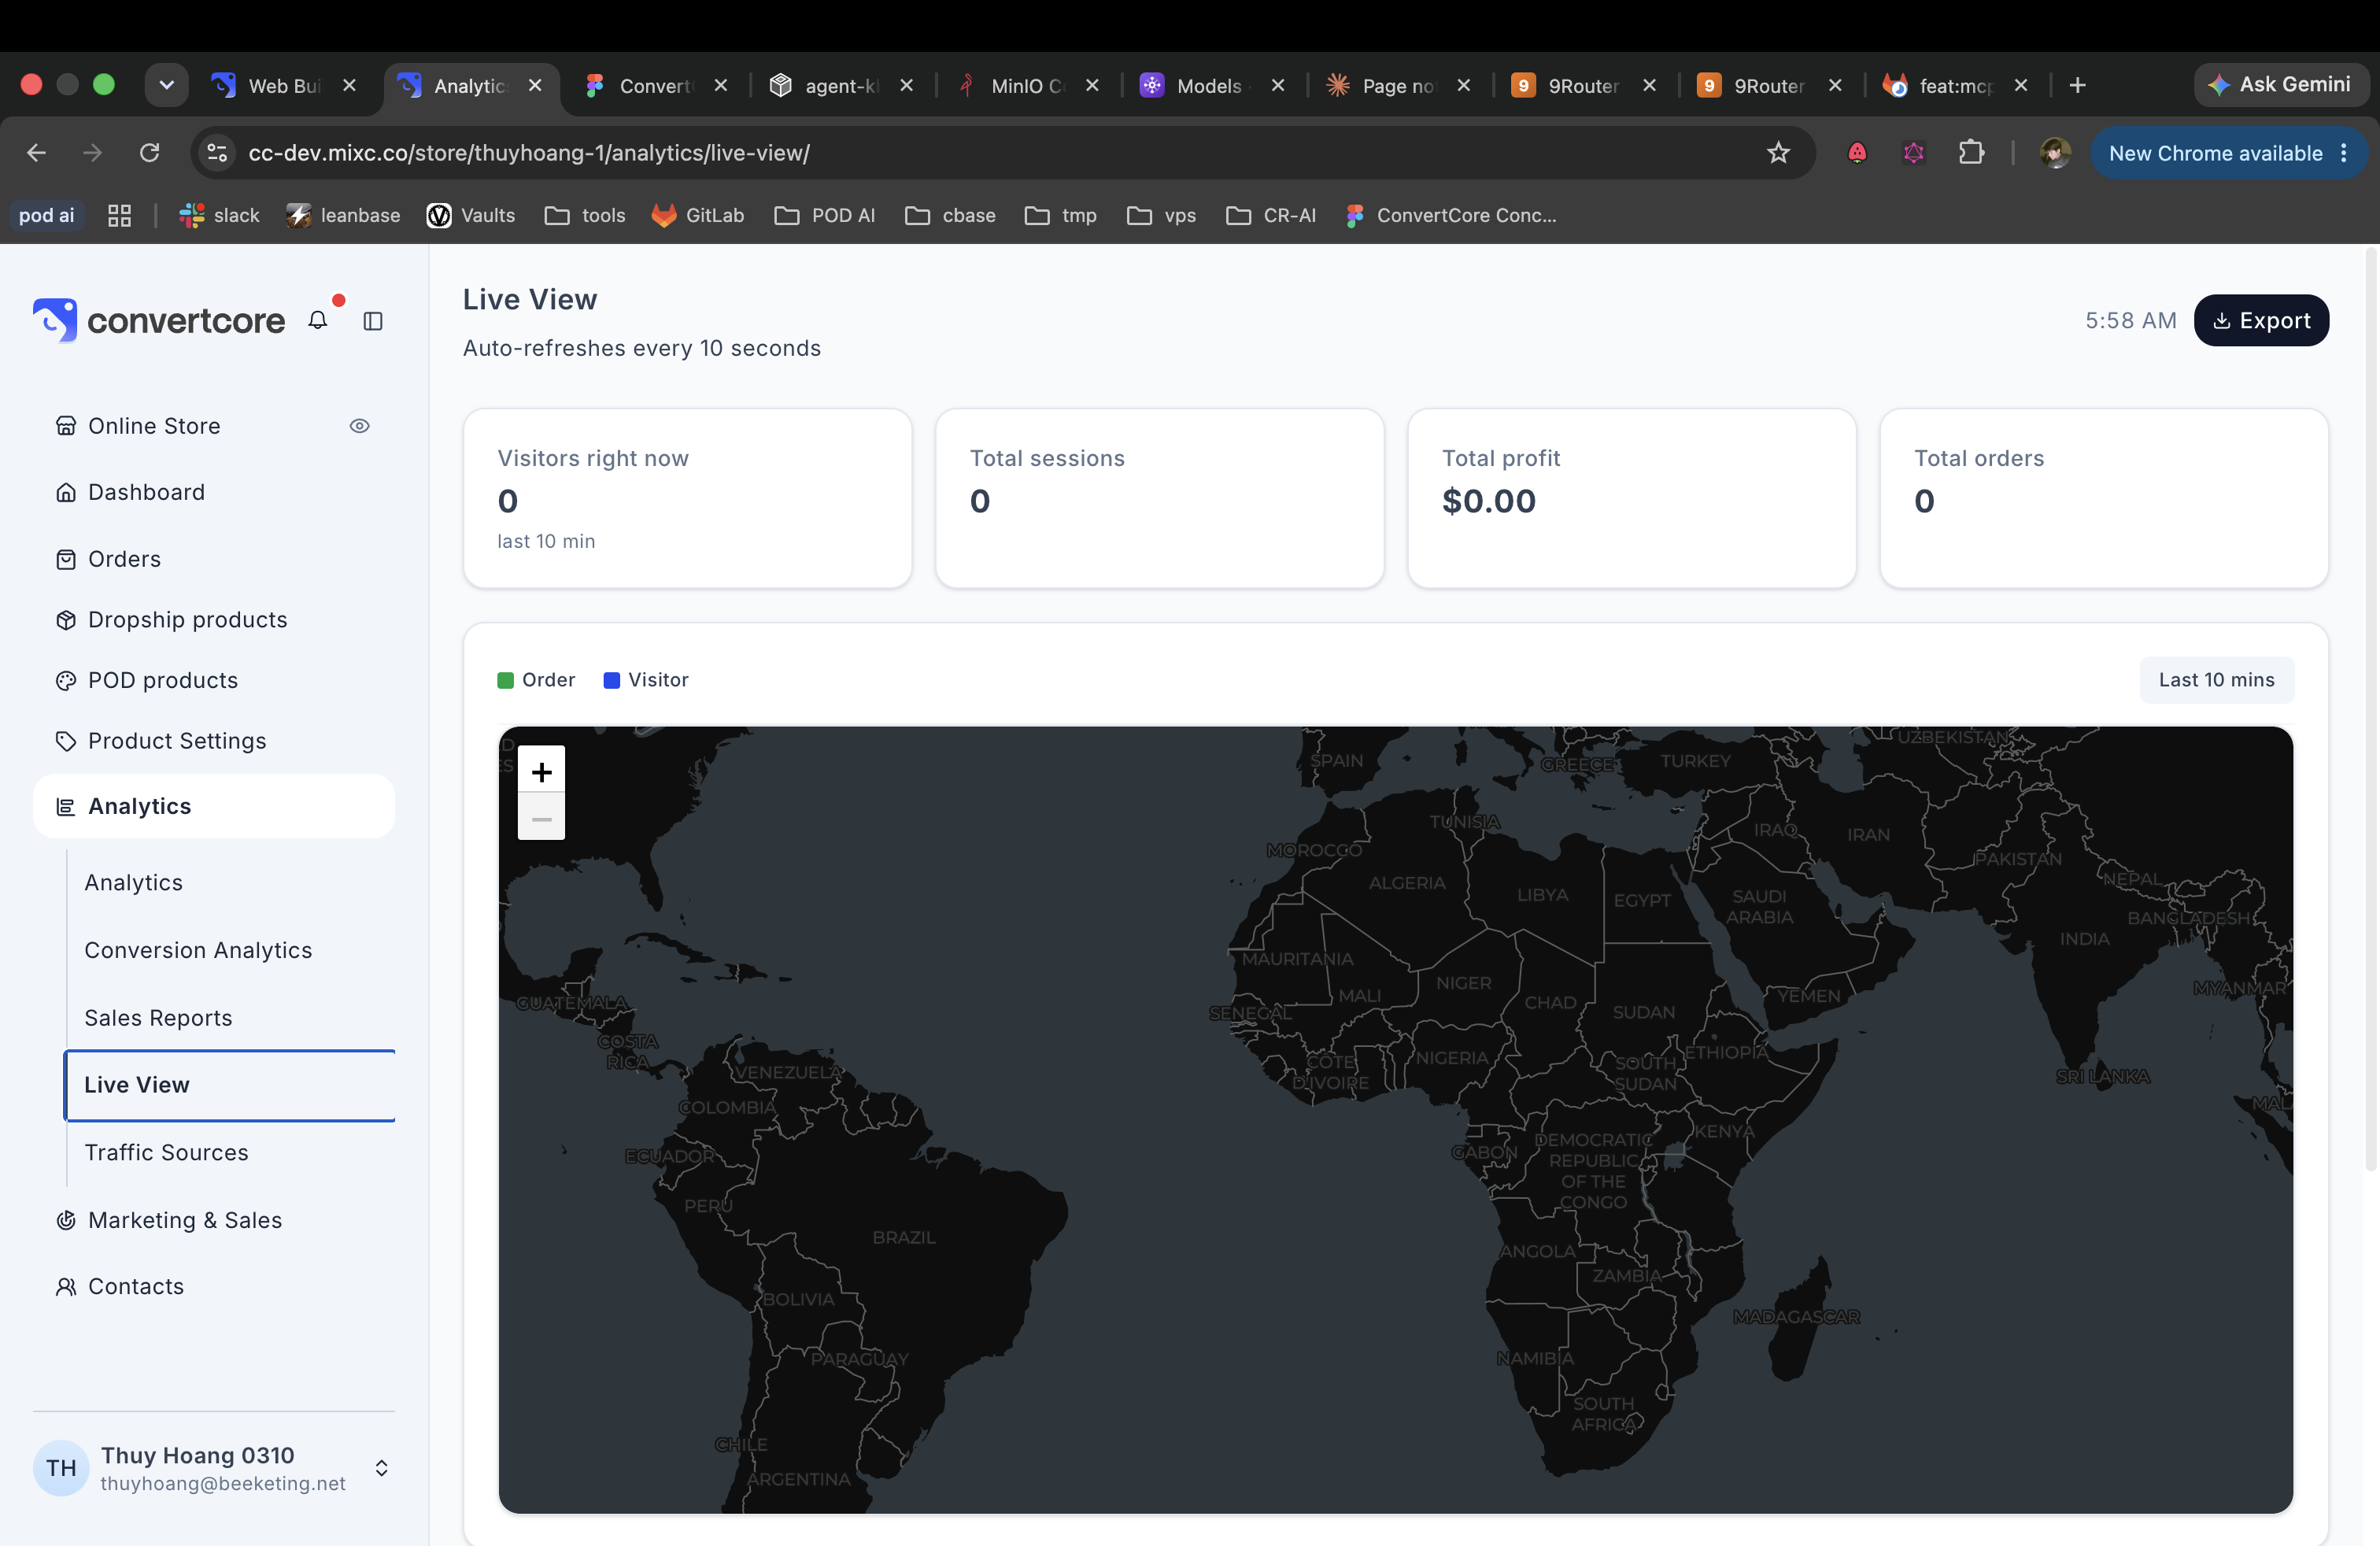Zoom out on the map

541,818
